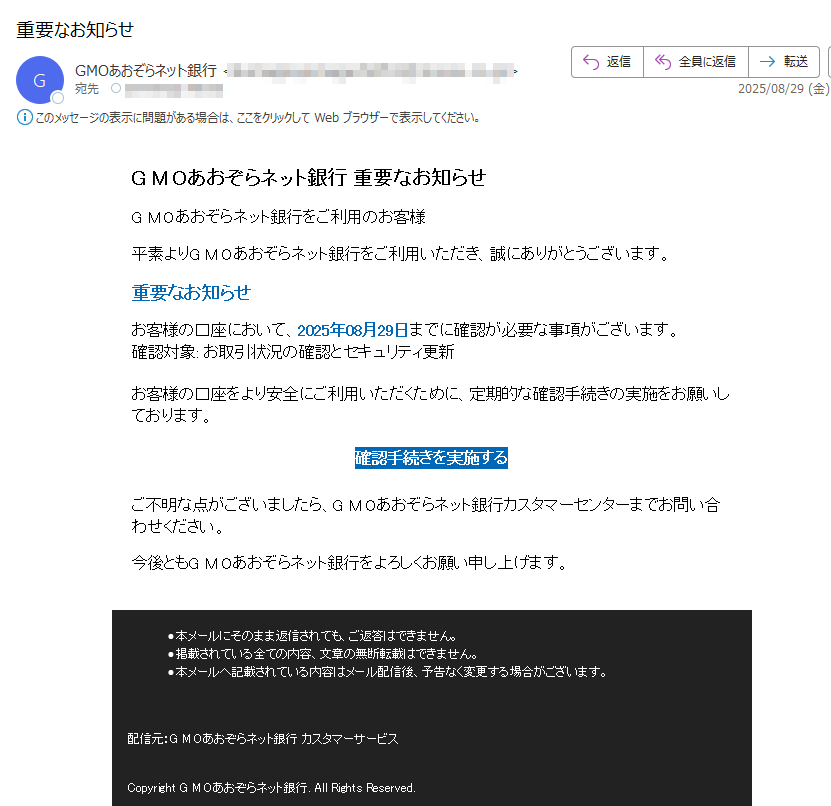Click the blue info circle icon

point(24,117)
